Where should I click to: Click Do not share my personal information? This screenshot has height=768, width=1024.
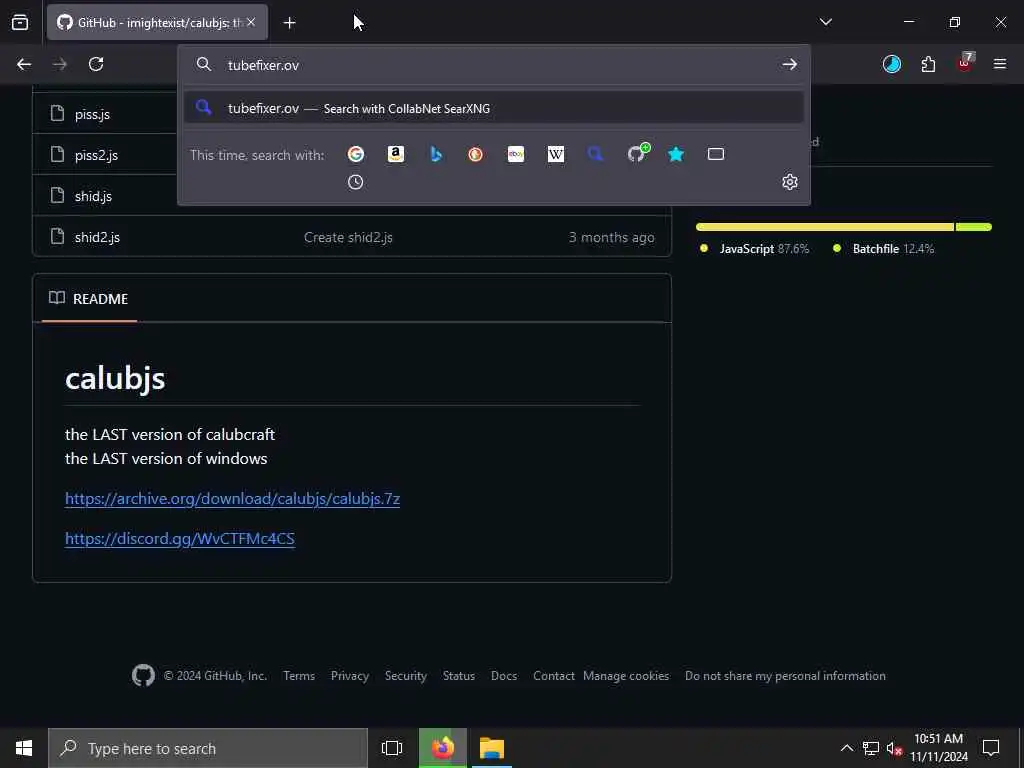click(x=785, y=676)
